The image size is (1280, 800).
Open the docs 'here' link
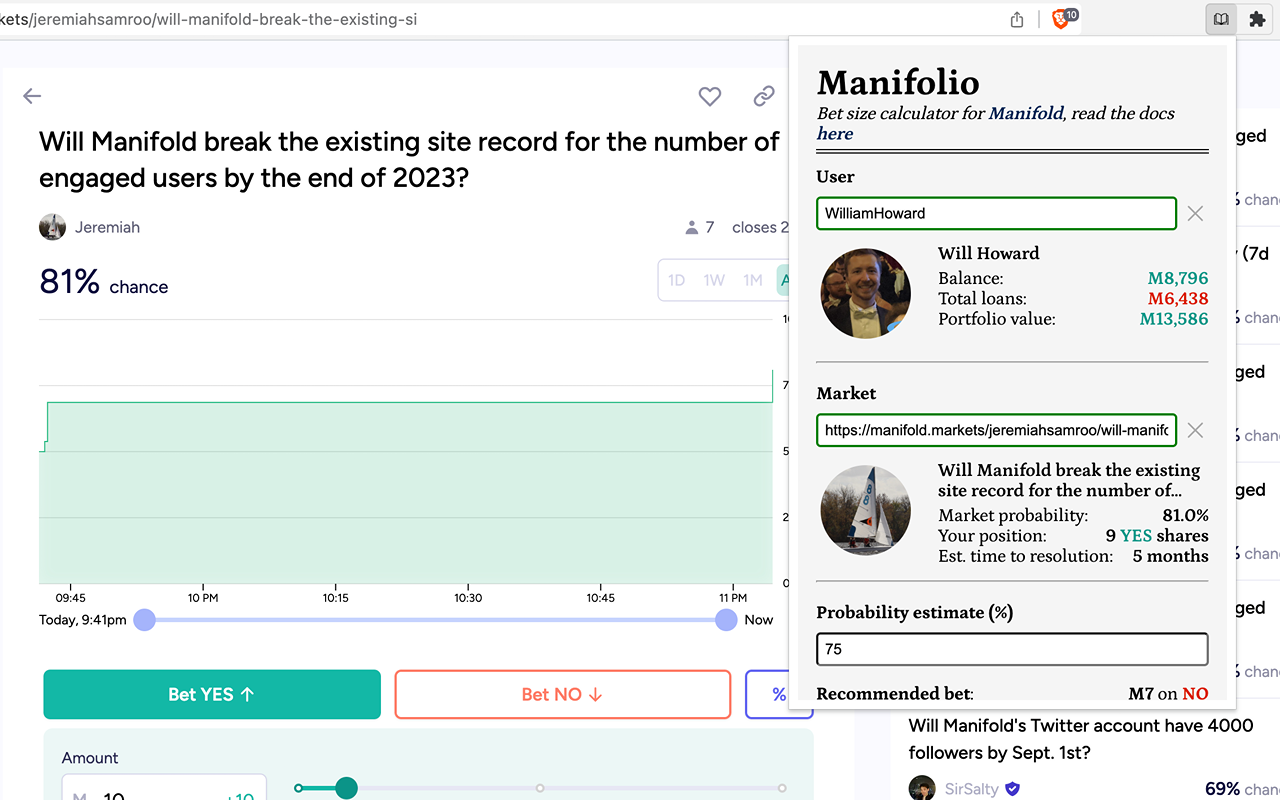(x=835, y=134)
